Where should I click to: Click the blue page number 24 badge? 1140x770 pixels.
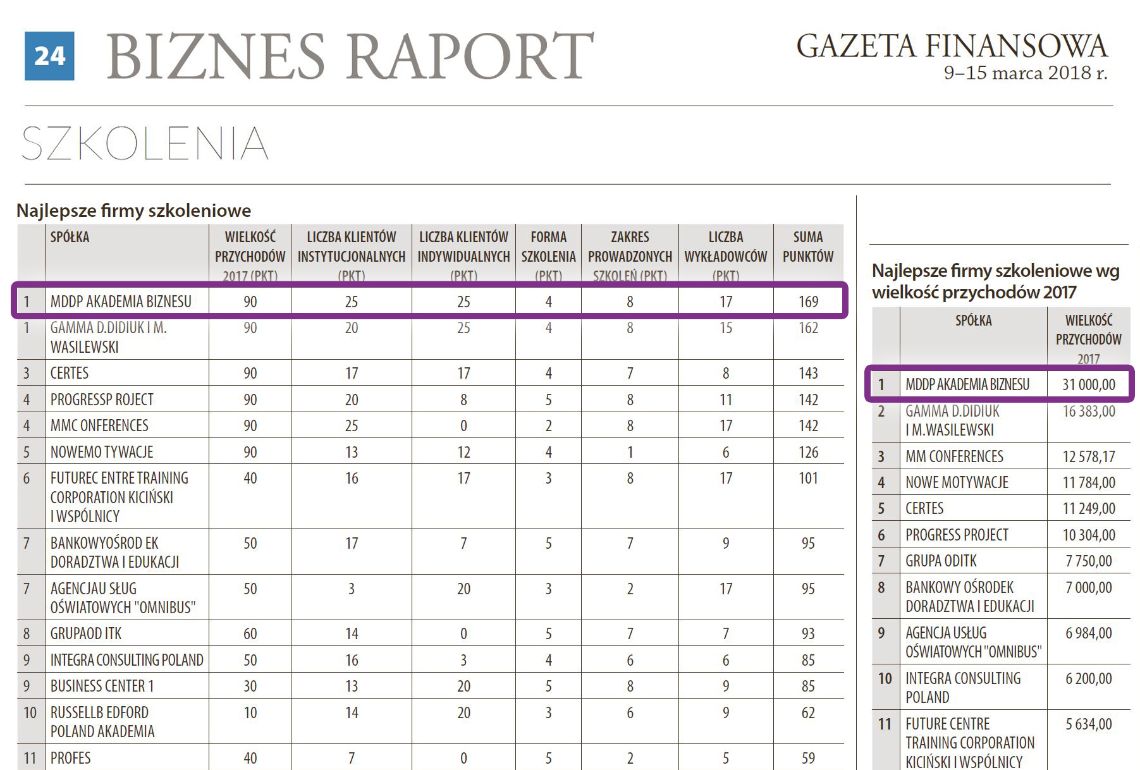49,56
